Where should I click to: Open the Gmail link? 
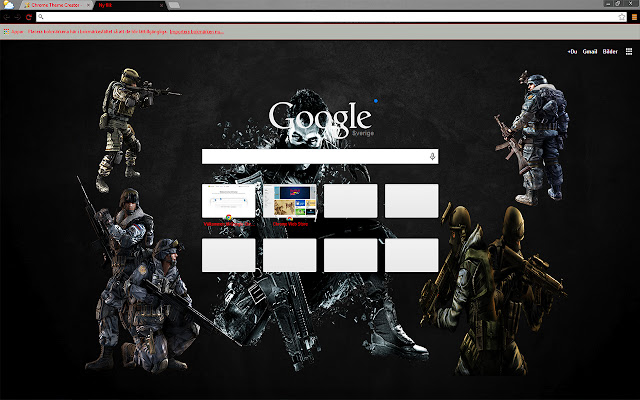590,51
